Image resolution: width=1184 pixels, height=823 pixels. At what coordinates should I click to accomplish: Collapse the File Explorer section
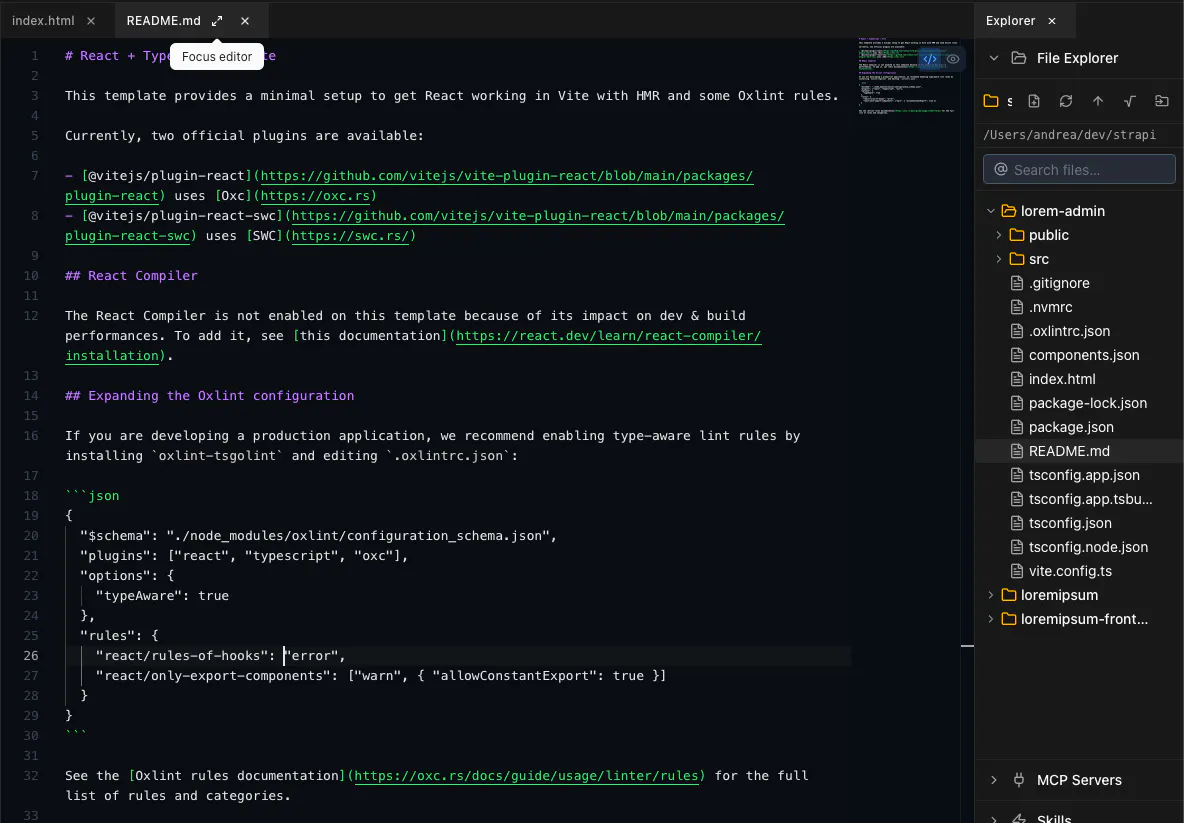(x=994, y=58)
